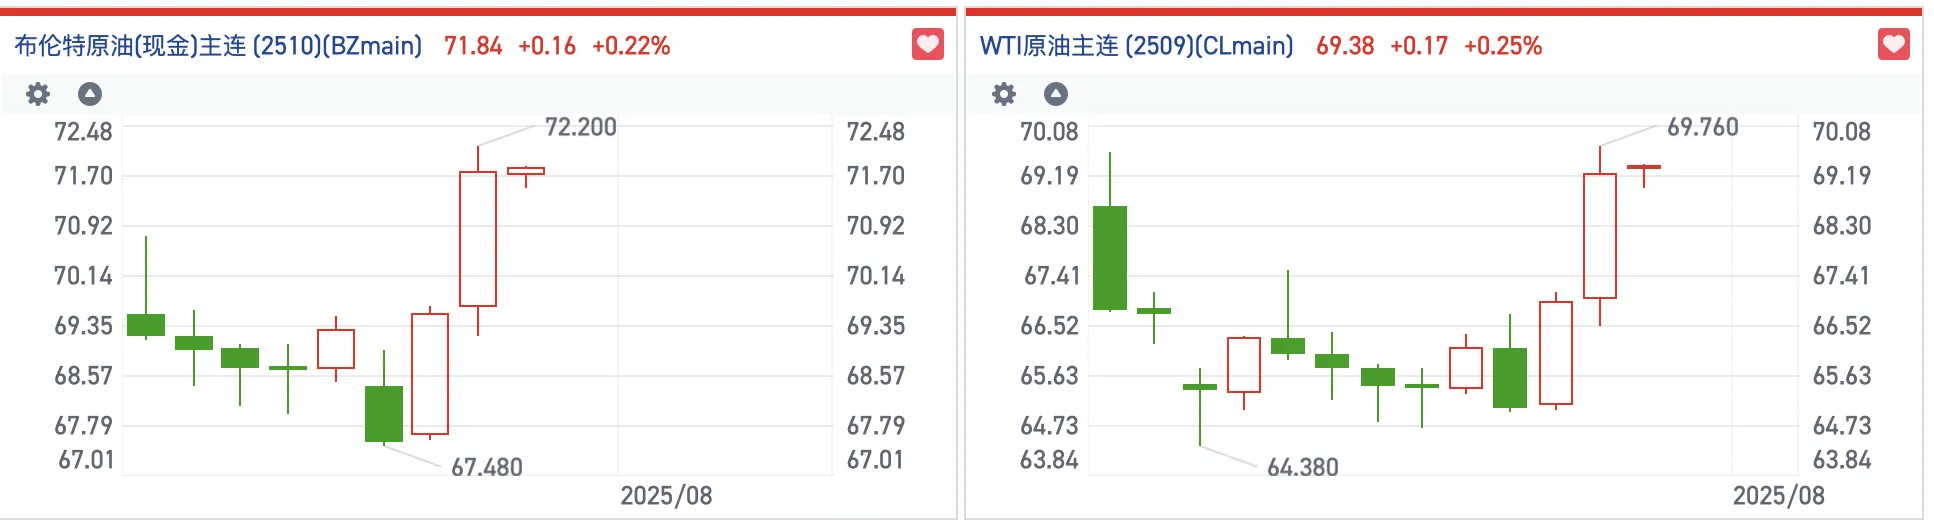Click the large green first WTI candlestick
Screen dimensions: 1934x528
tap(1110, 257)
